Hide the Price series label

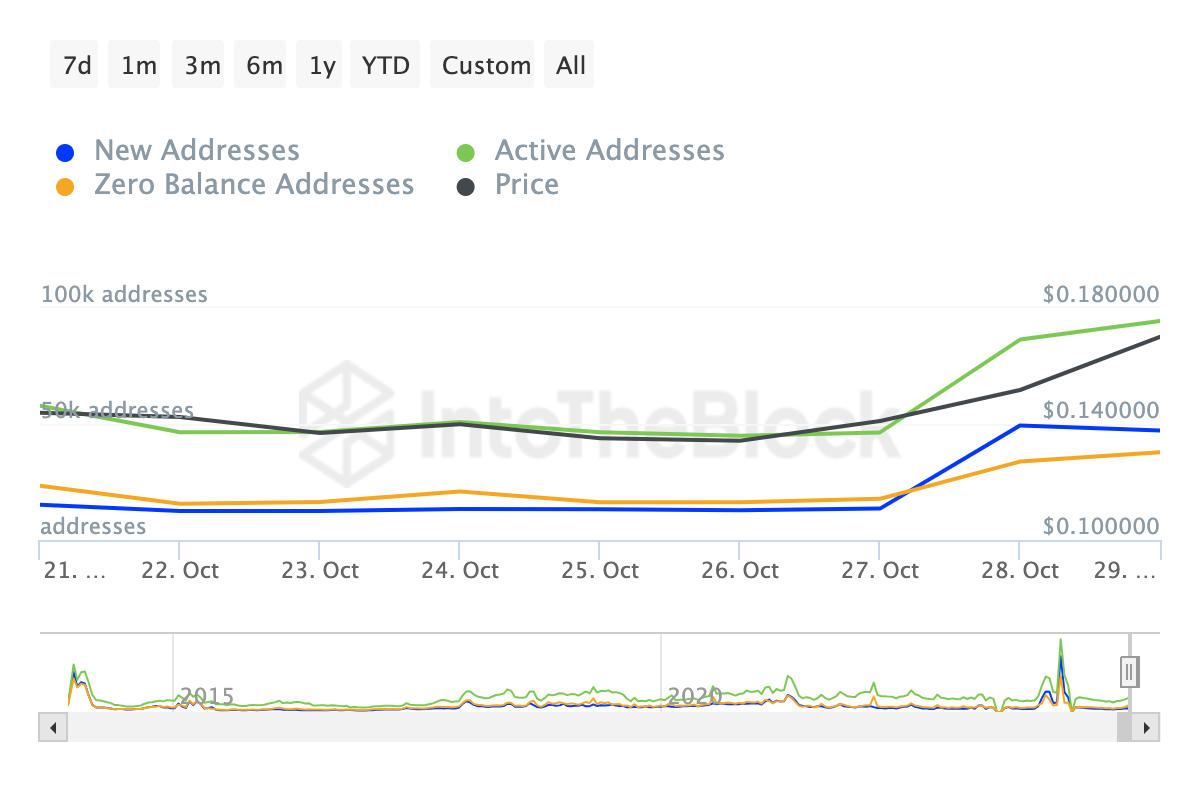click(x=527, y=185)
